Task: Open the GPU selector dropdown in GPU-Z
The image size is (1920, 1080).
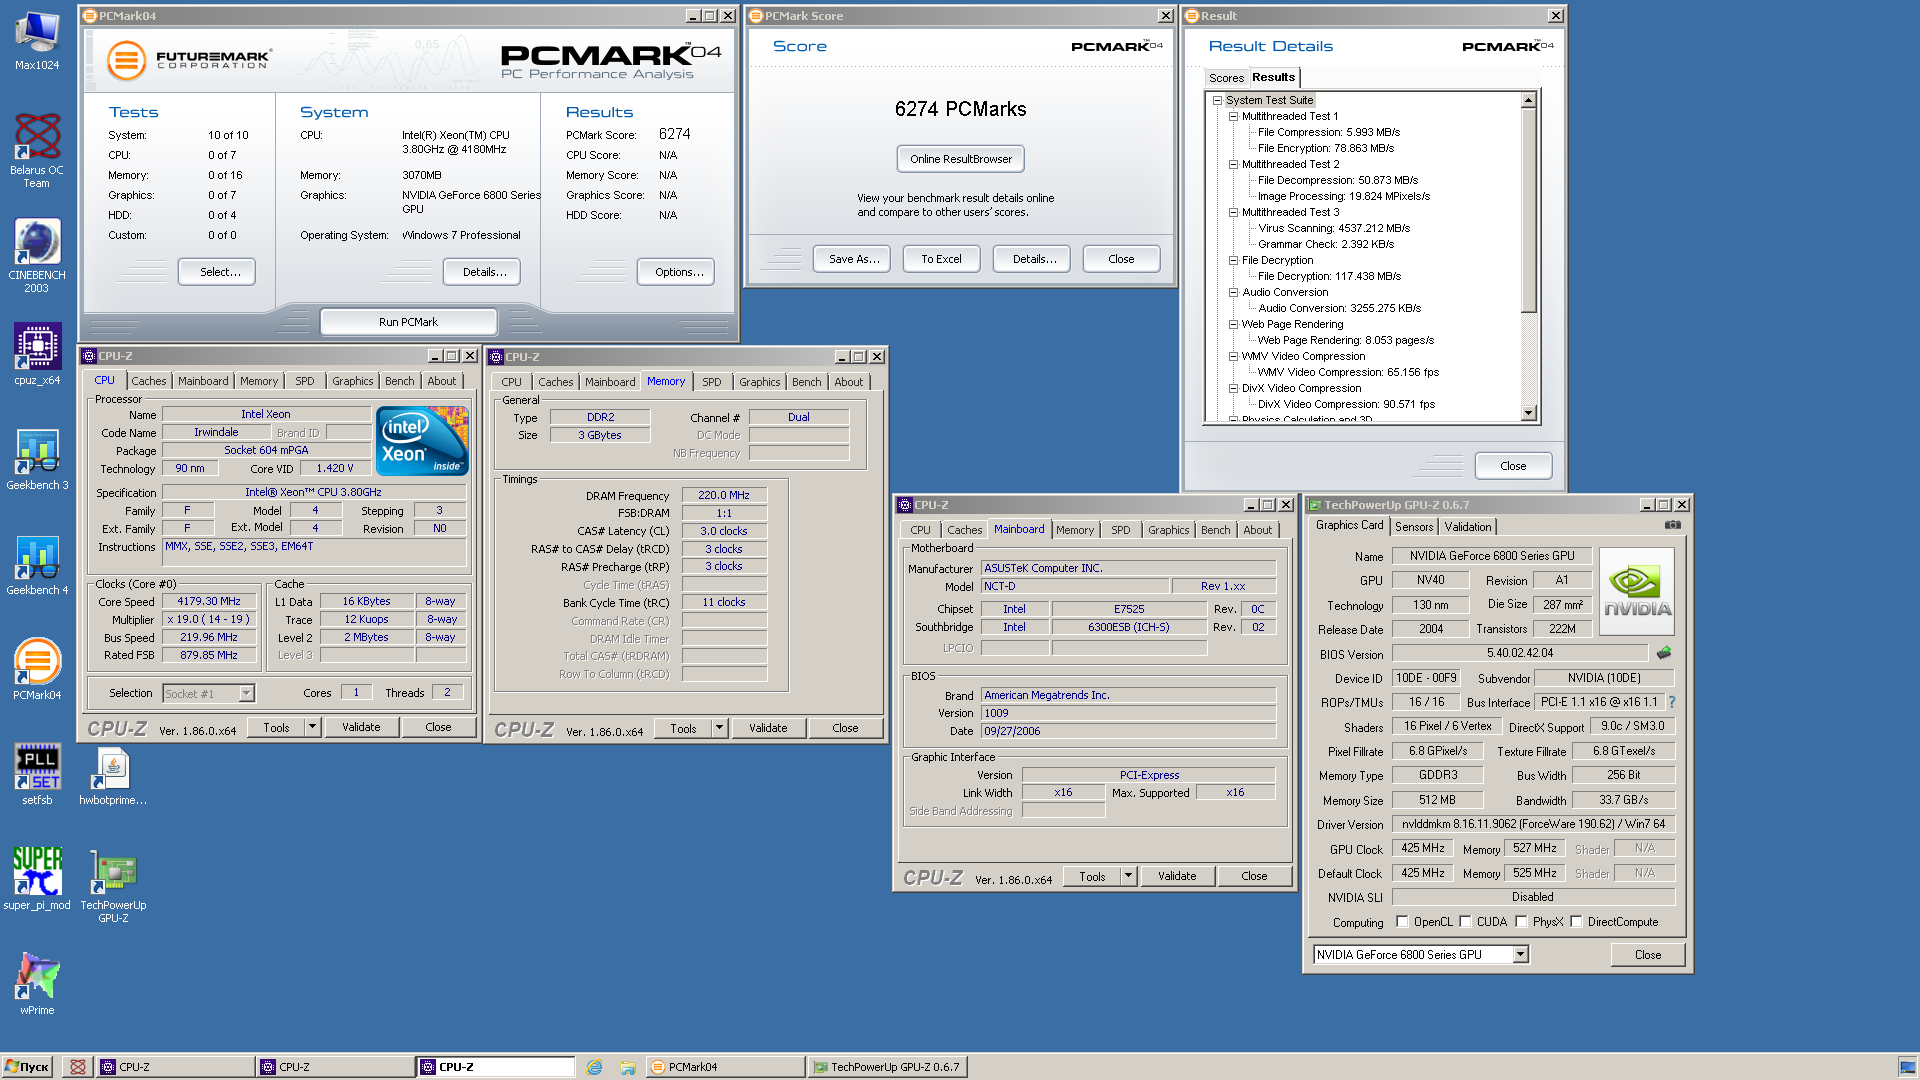Action: pos(1520,955)
